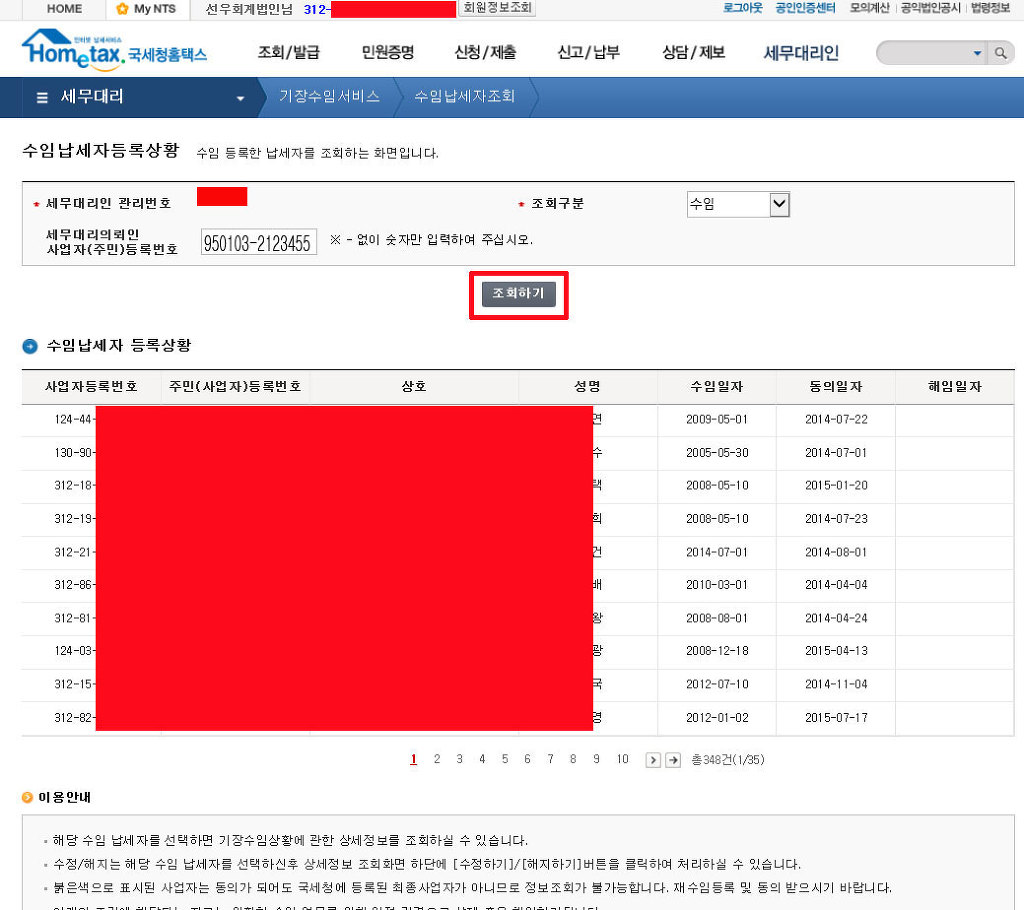Click the 모의계산 link
This screenshot has height=910, width=1024.
(x=869, y=8)
